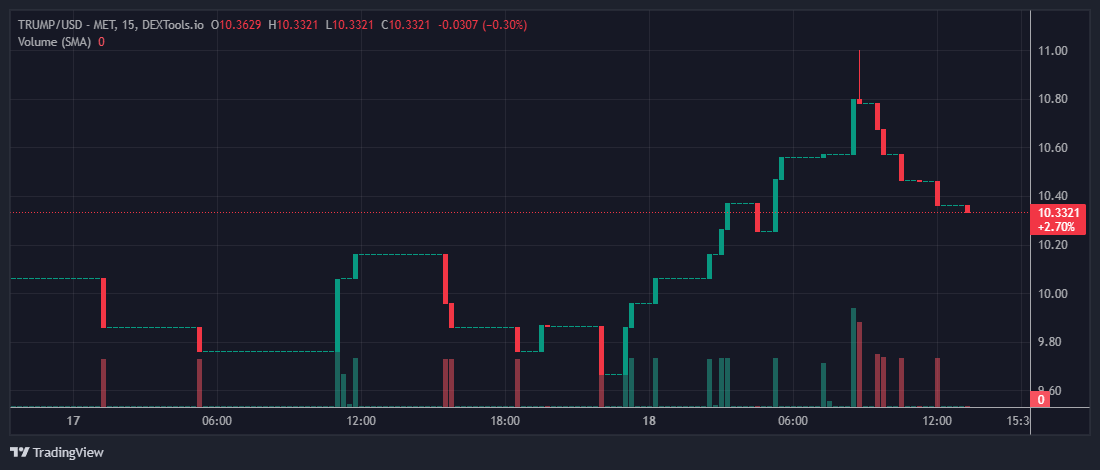Click the TradingView logo
1100x470 pixels.
point(56,452)
